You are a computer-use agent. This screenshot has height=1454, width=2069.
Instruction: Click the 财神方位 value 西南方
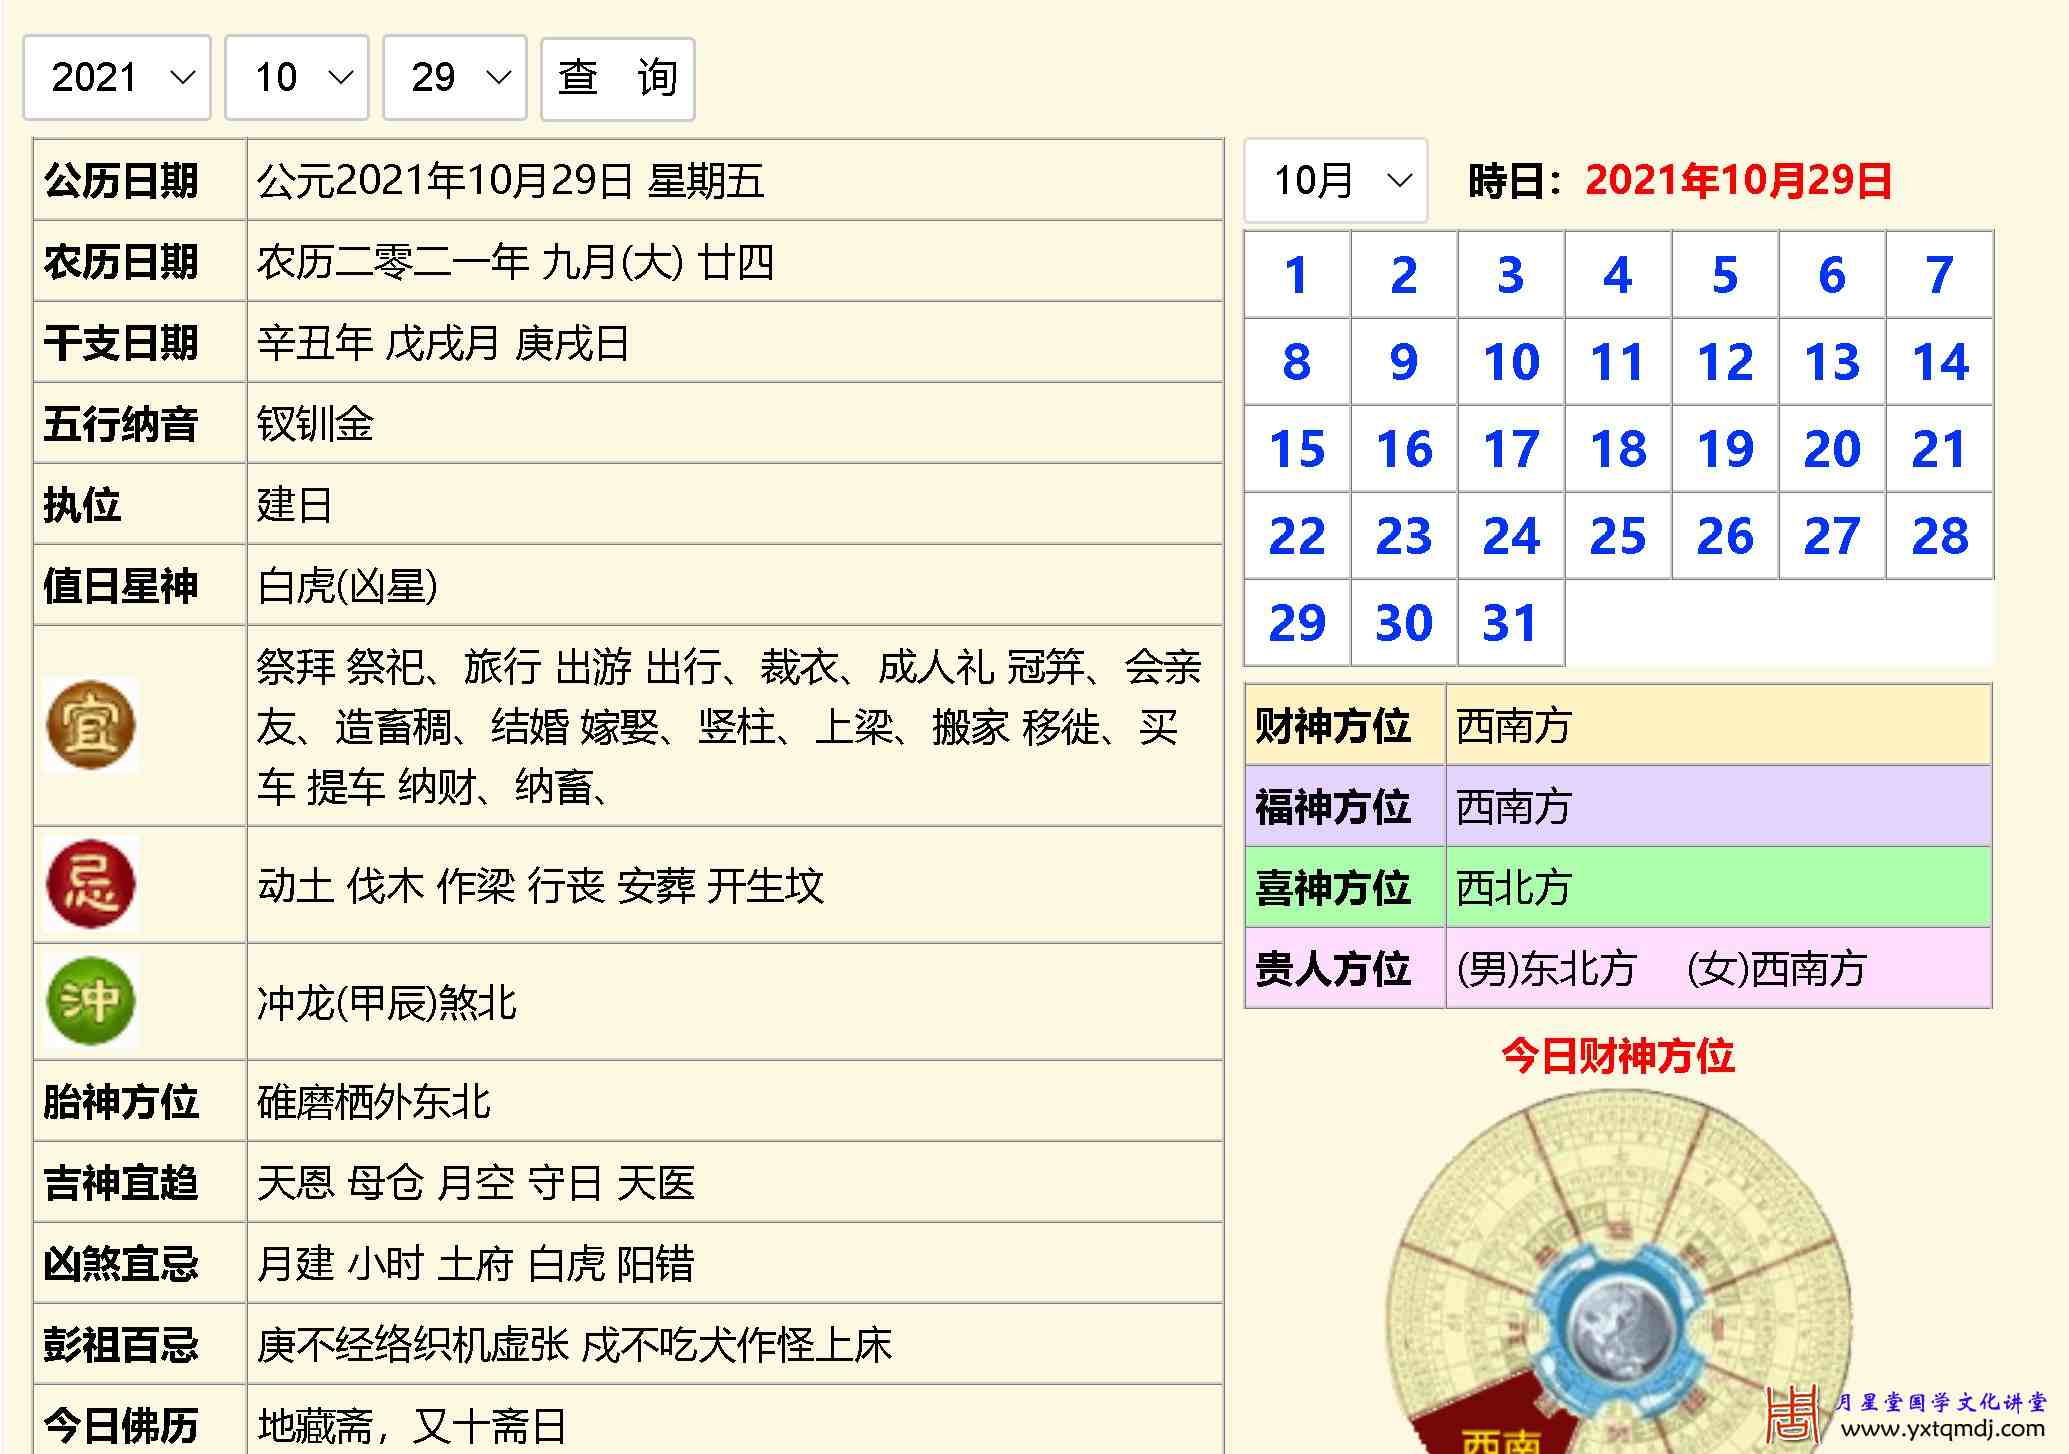click(x=1718, y=725)
